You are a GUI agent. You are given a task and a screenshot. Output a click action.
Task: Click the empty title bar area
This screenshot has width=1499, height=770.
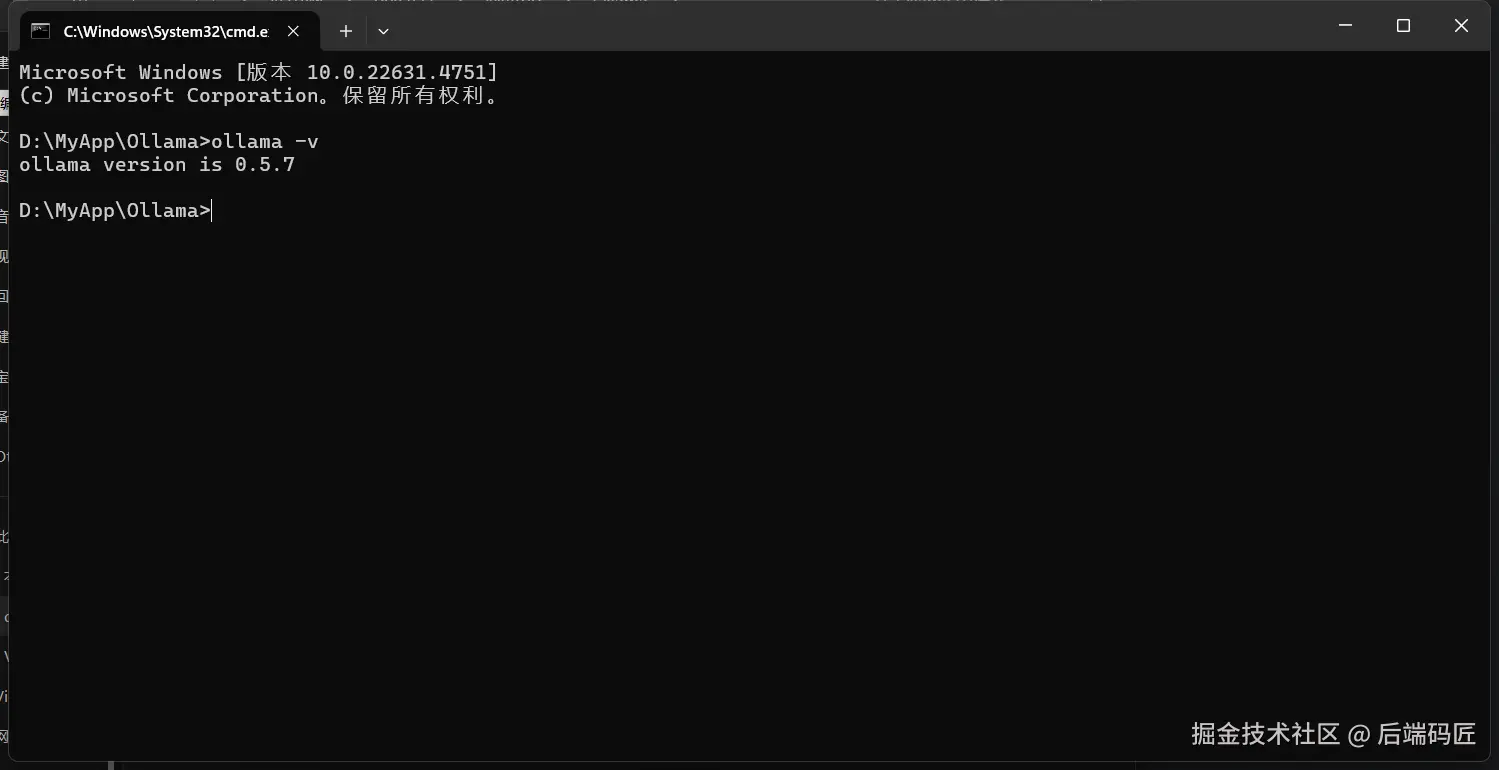coord(850,28)
